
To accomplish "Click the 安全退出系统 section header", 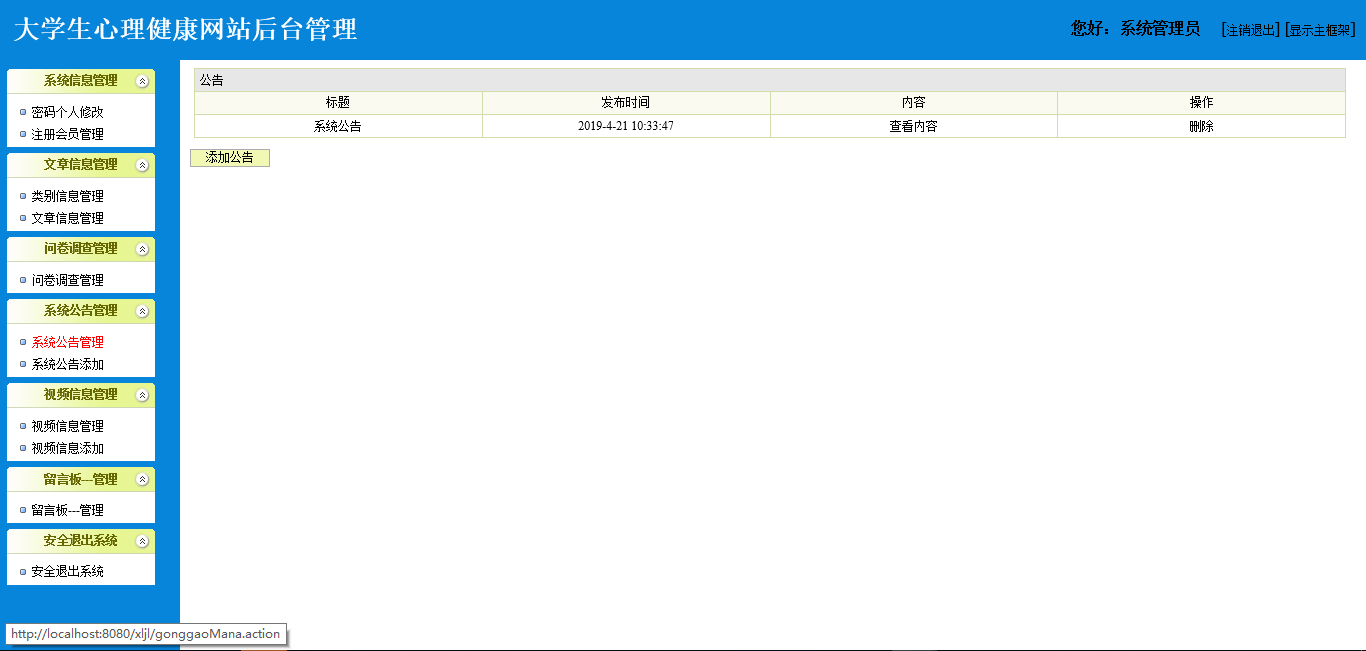I will (x=81, y=541).
